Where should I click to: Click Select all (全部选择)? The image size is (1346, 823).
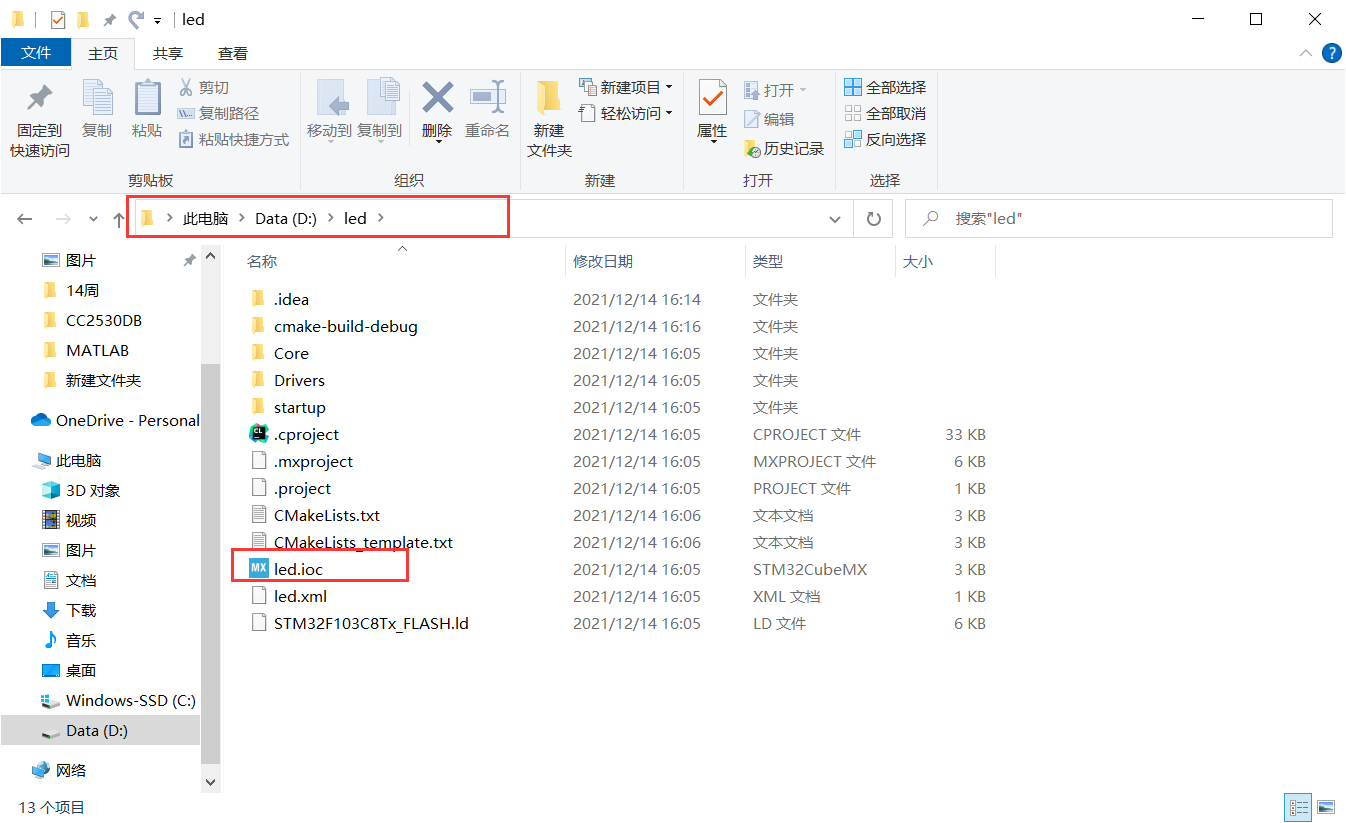coord(886,88)
